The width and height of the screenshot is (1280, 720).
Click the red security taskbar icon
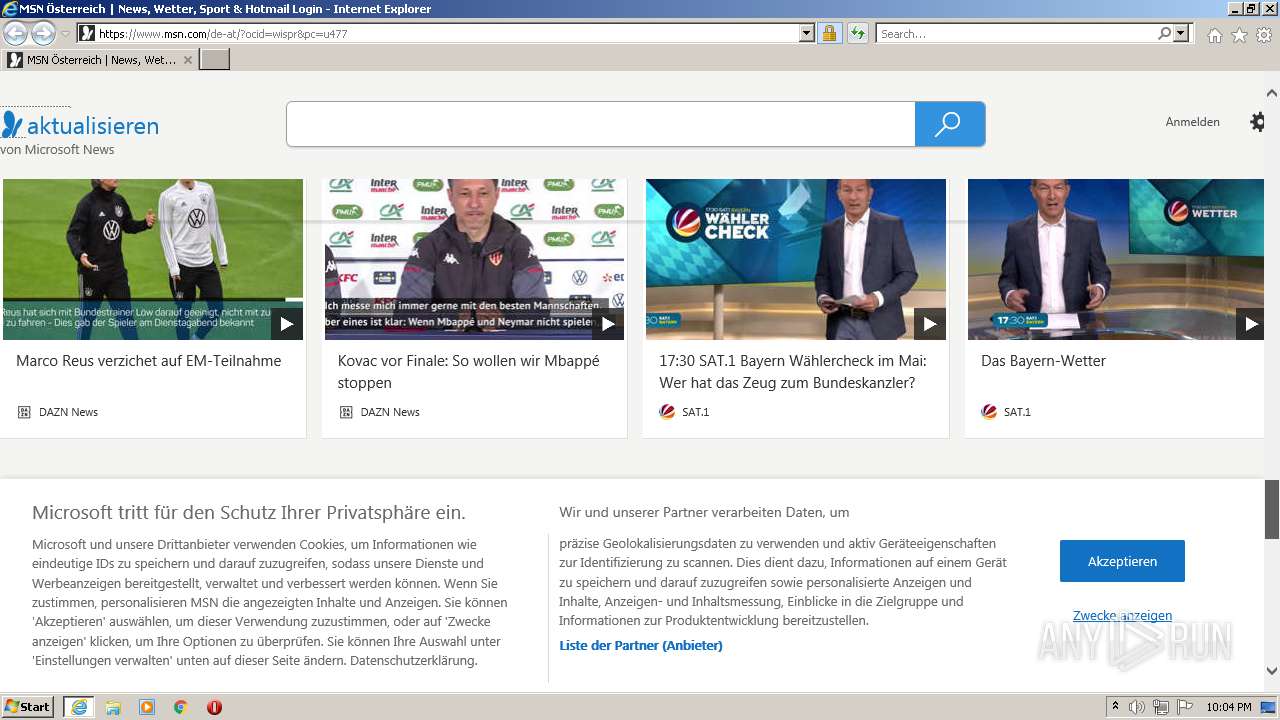pos(214,707)
